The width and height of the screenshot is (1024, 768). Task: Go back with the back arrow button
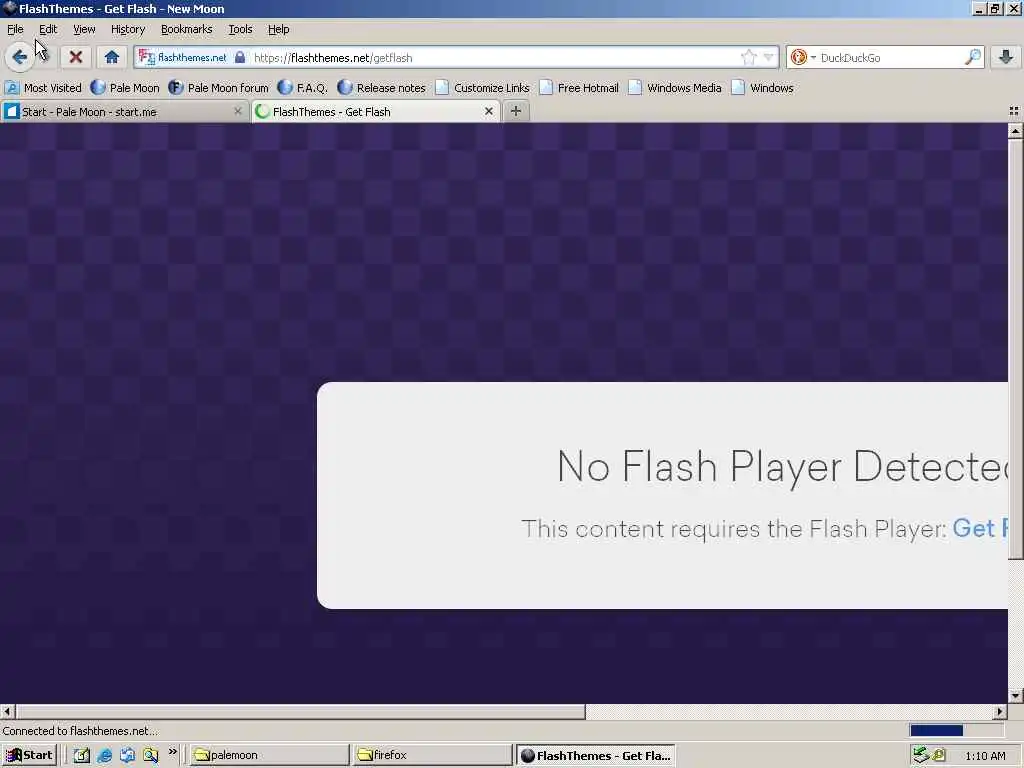[19, 57]
